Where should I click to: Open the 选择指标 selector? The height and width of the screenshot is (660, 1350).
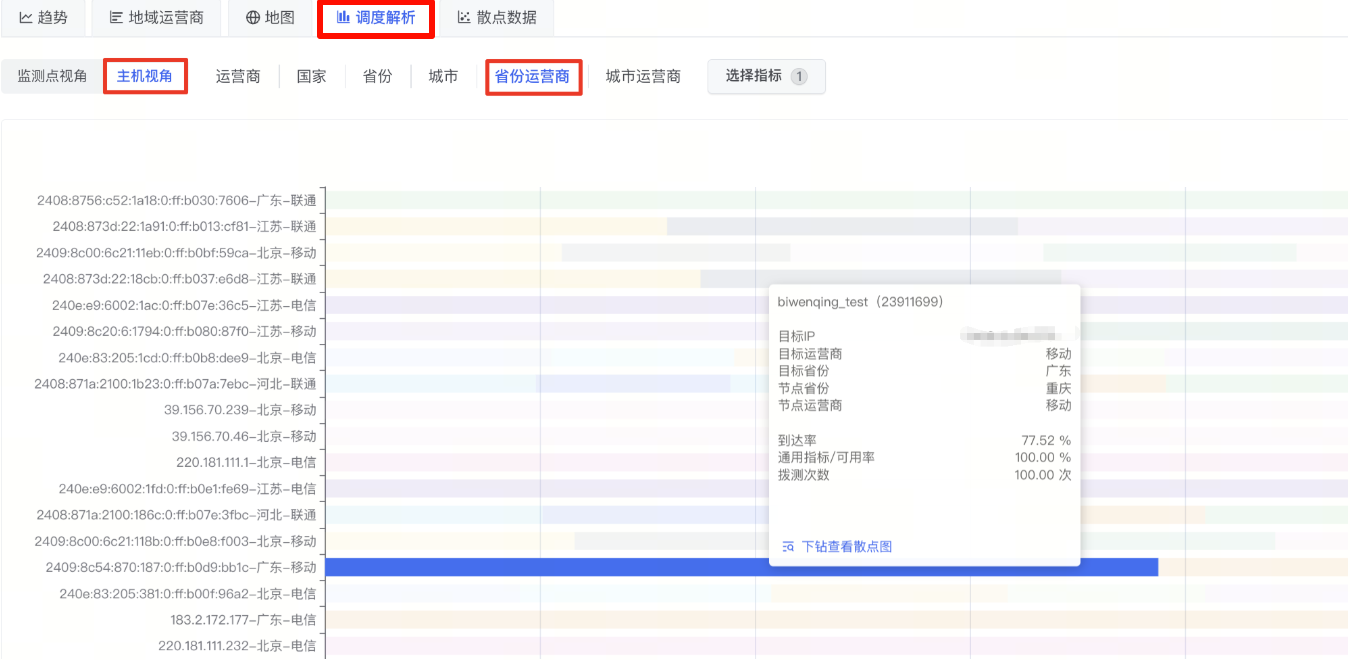tap(766, 76)
